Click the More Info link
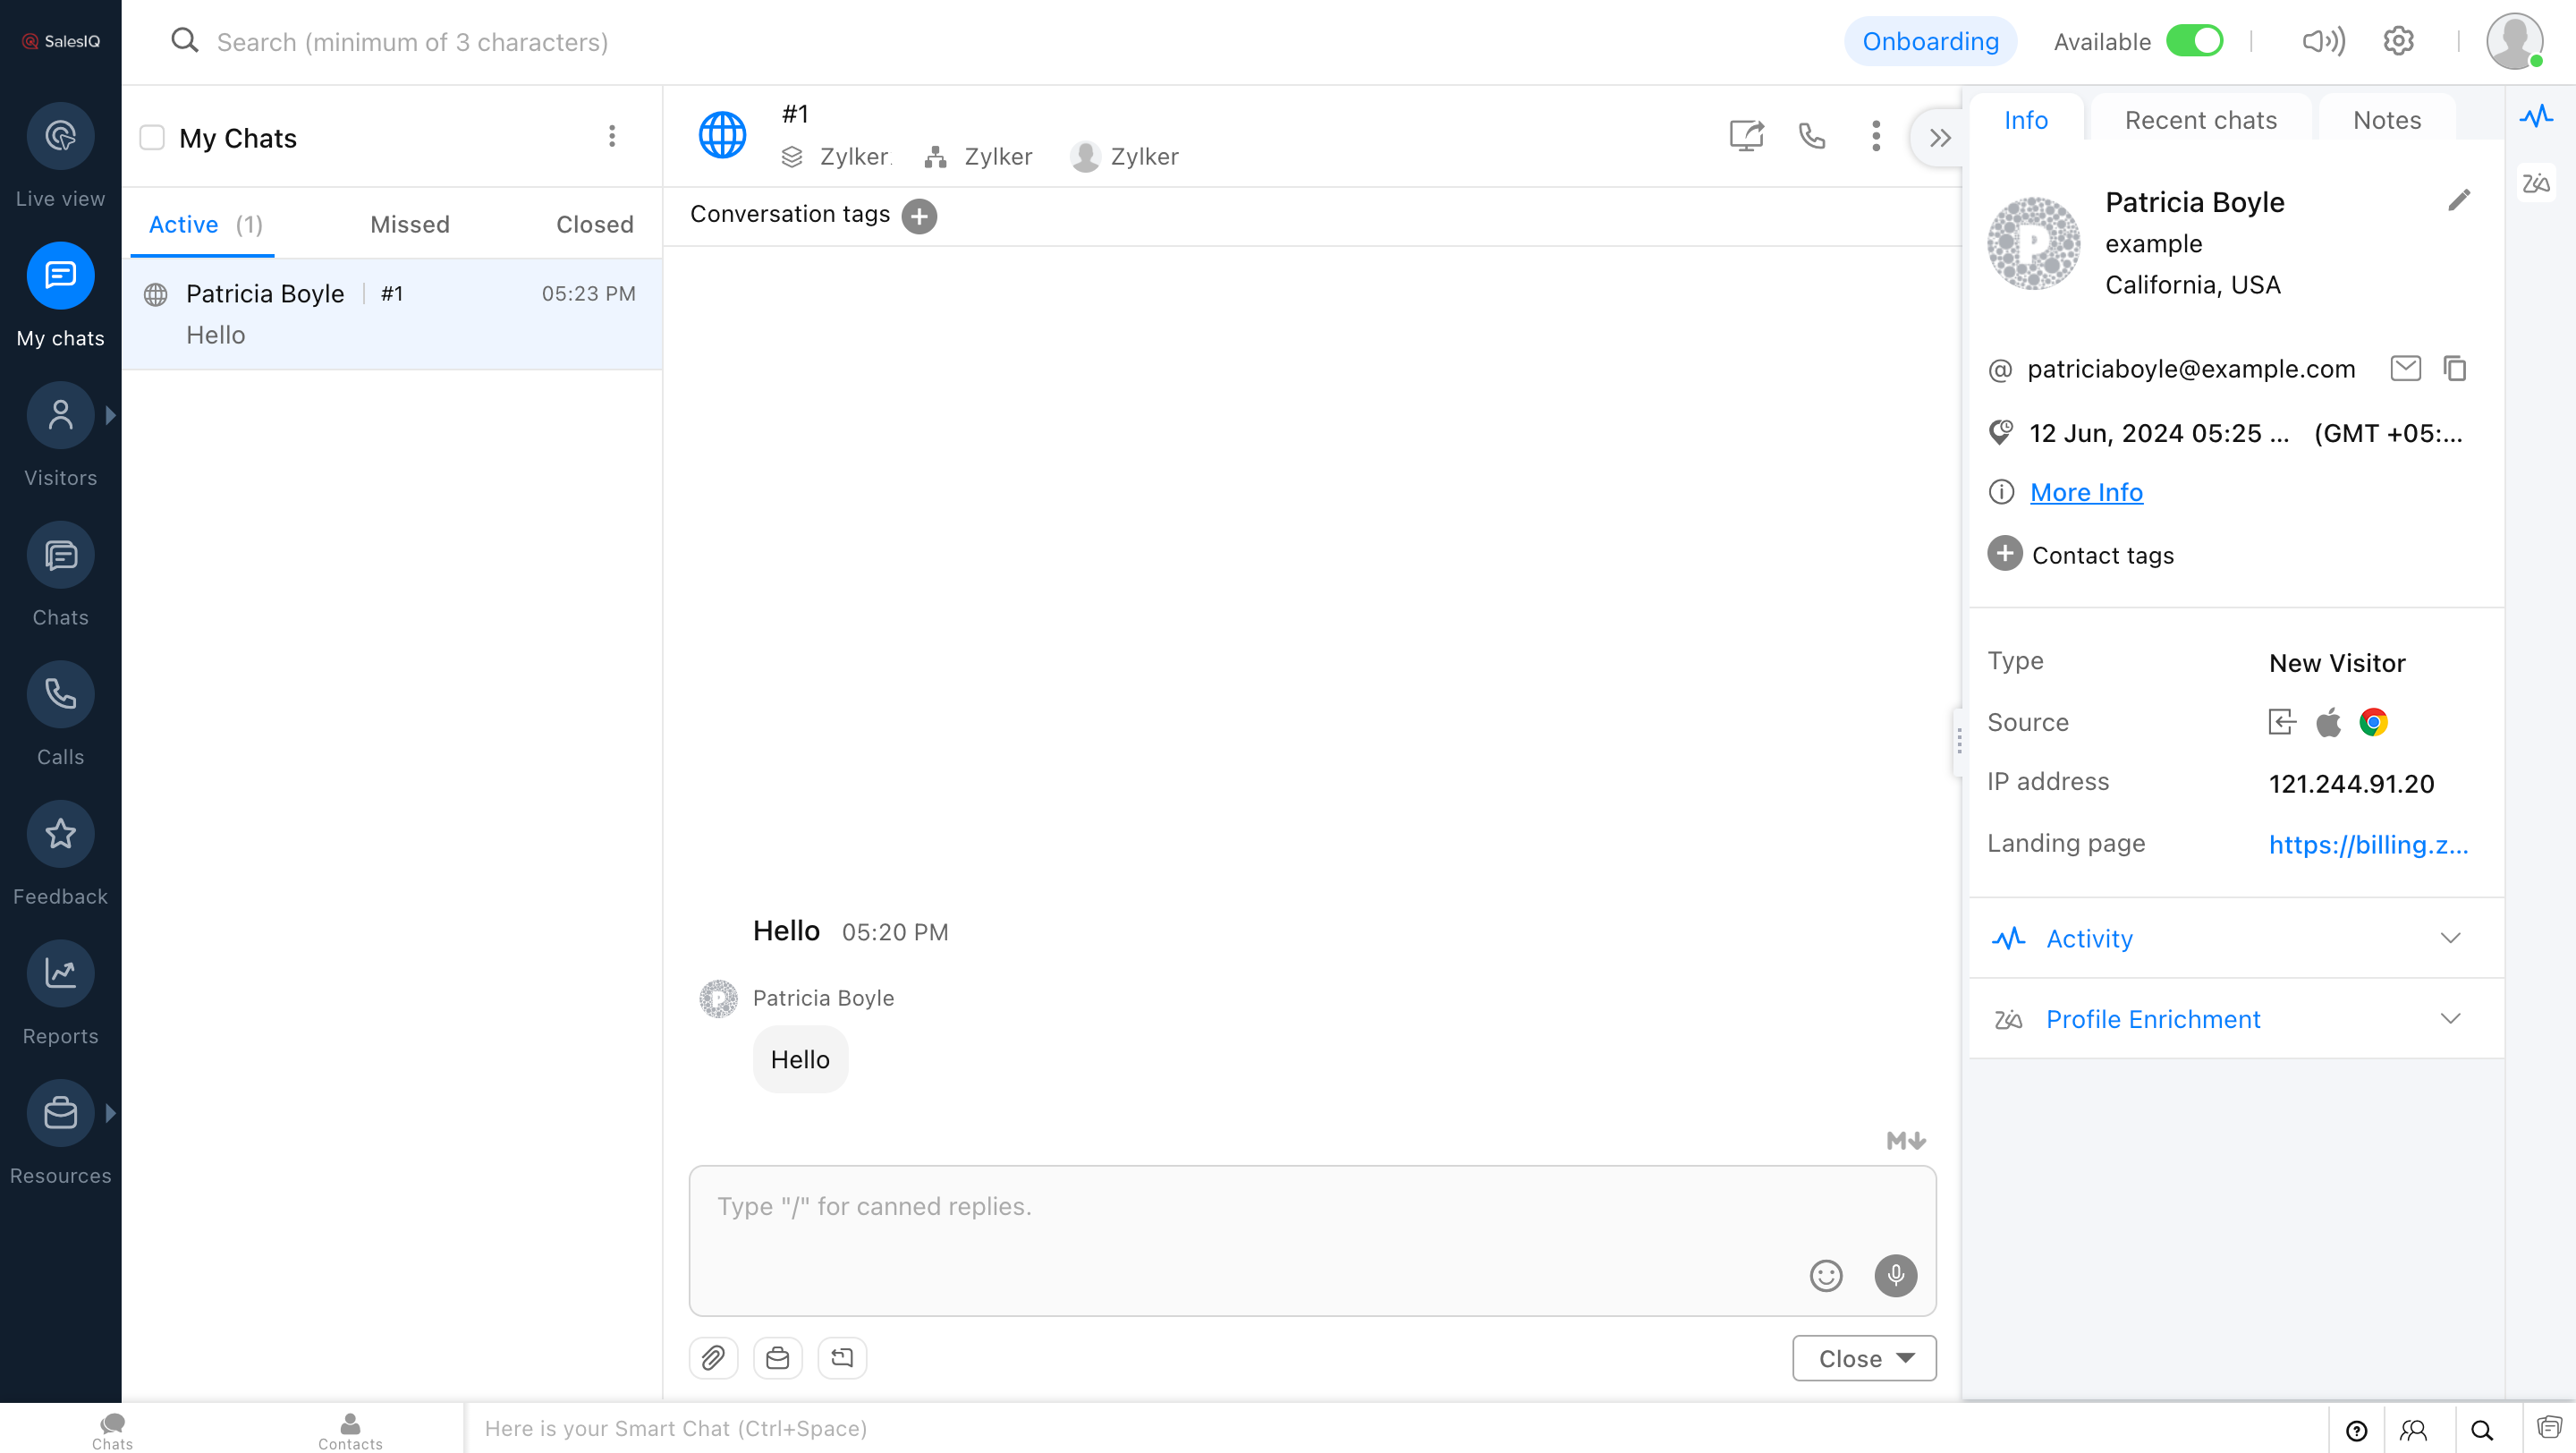The height and width of the screenshot is (1453, 2576). (x=2085, y=492)
